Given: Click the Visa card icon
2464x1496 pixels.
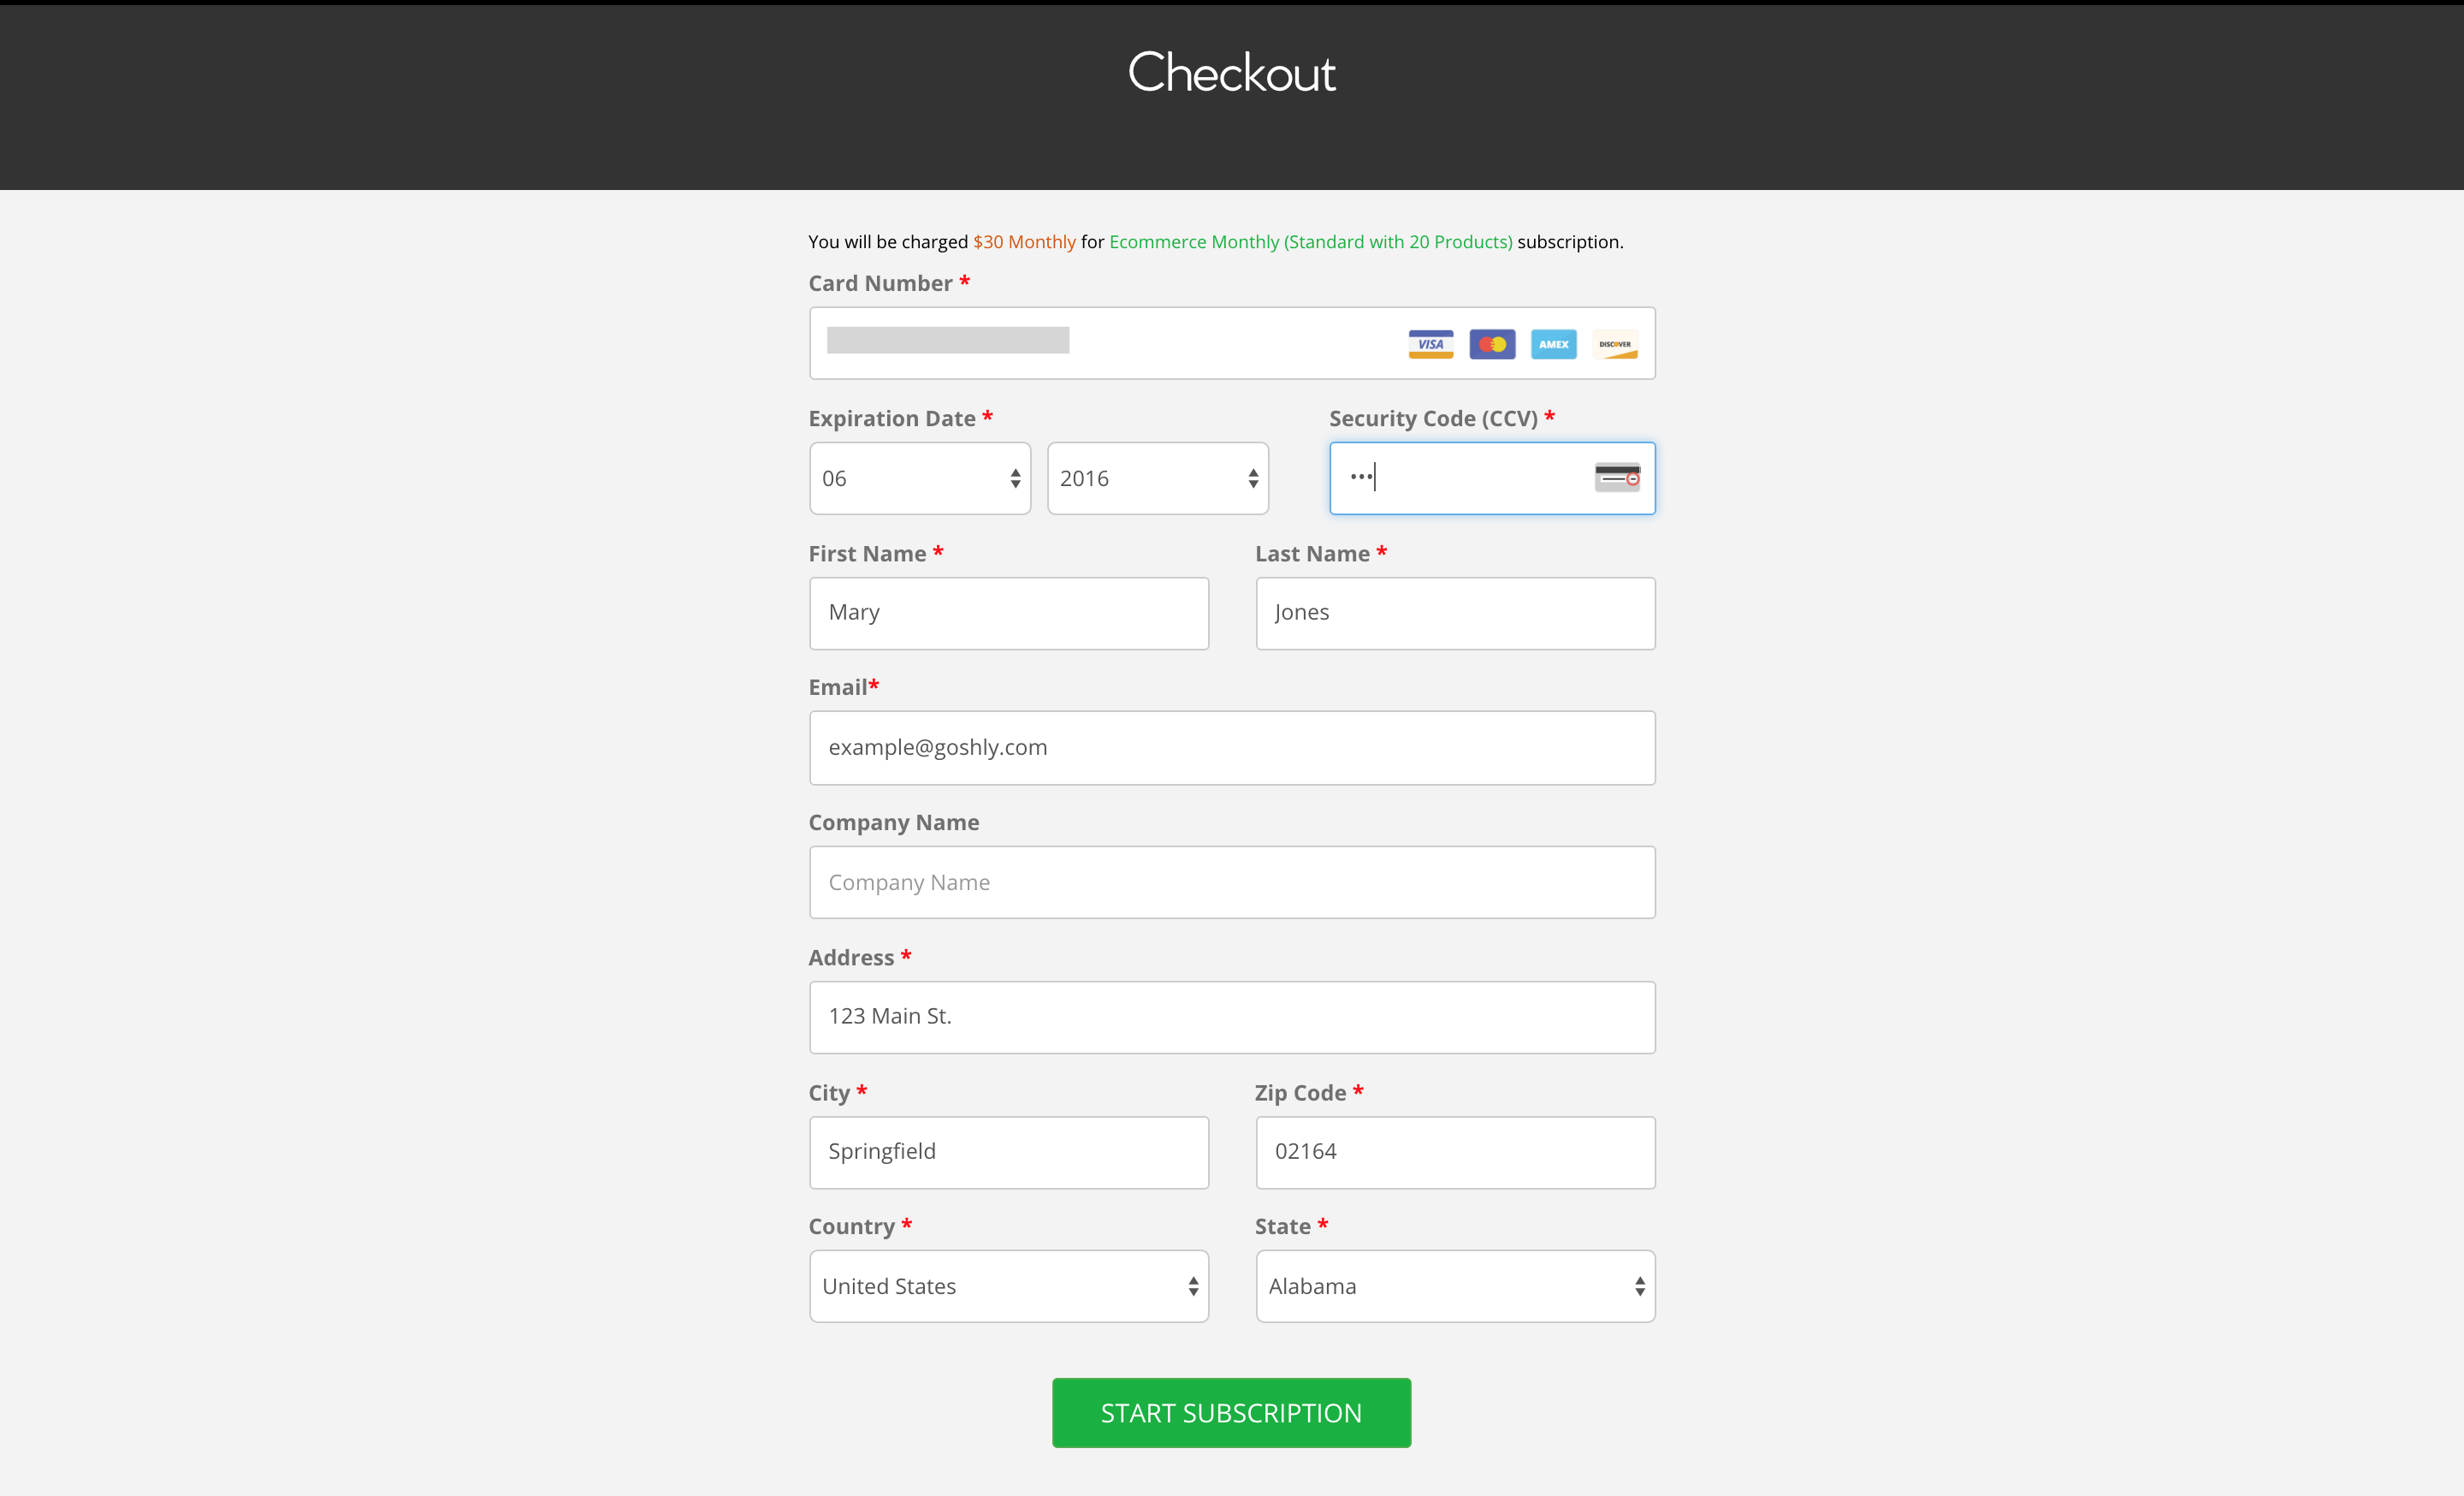Looking at the screenshot, I should (1430, 344).
